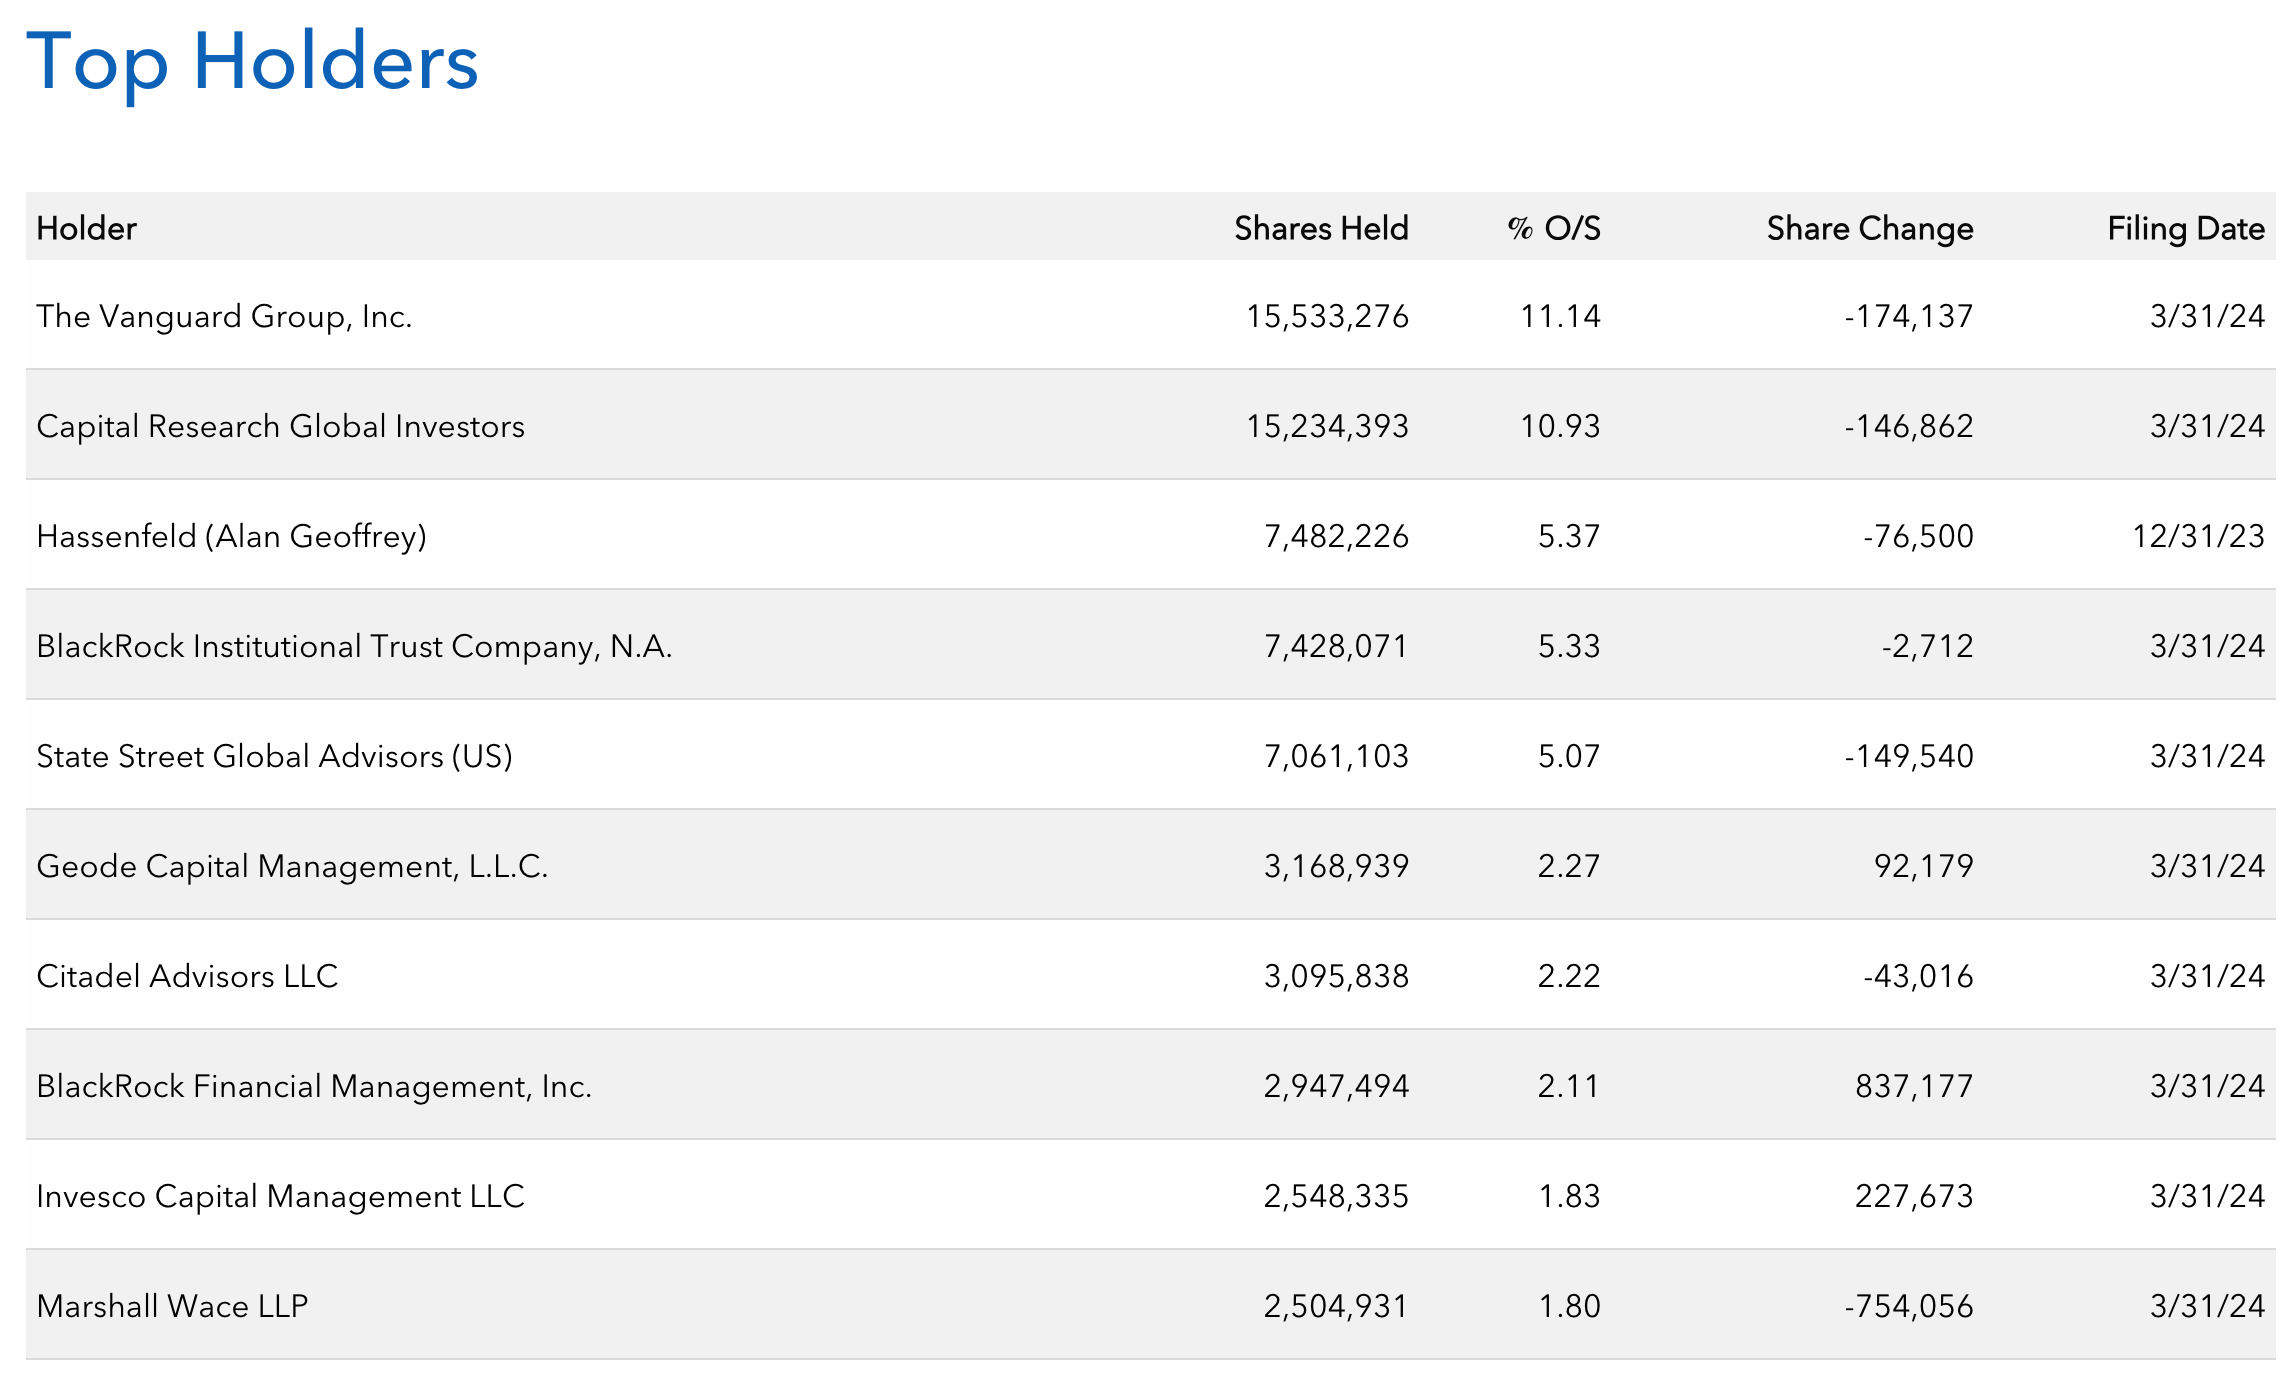Select shares held value 2,548,335
Screen dimensions: 2290x1386
tap(1336, 1196)
